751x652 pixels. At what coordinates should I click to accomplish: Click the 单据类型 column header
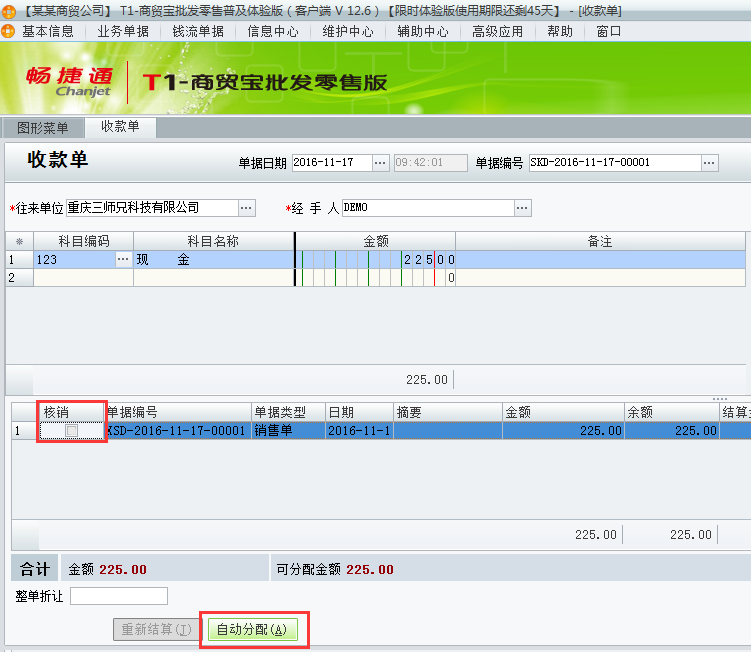pos(288,412)
